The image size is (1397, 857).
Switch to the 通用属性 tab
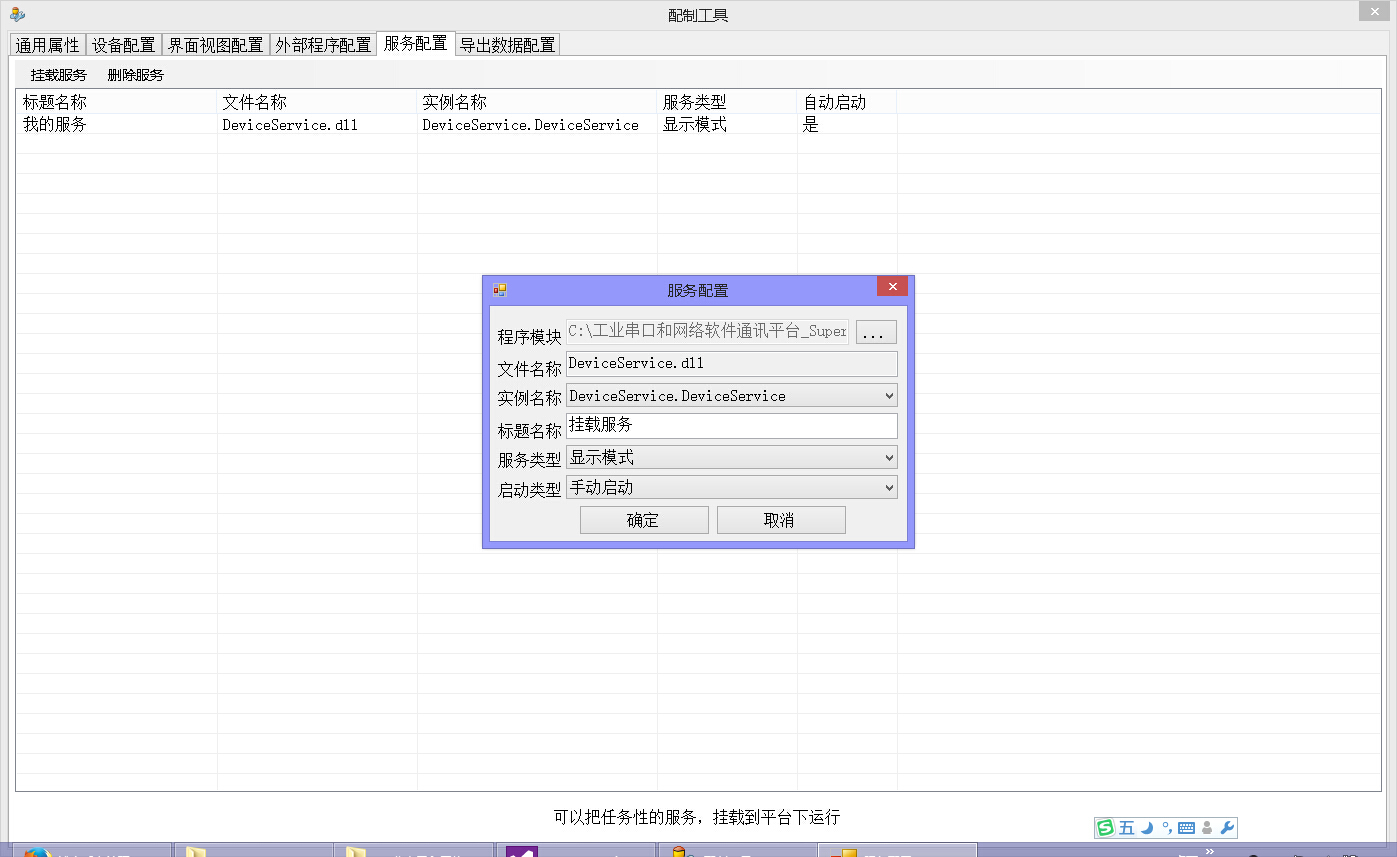(x=47, y=45)
